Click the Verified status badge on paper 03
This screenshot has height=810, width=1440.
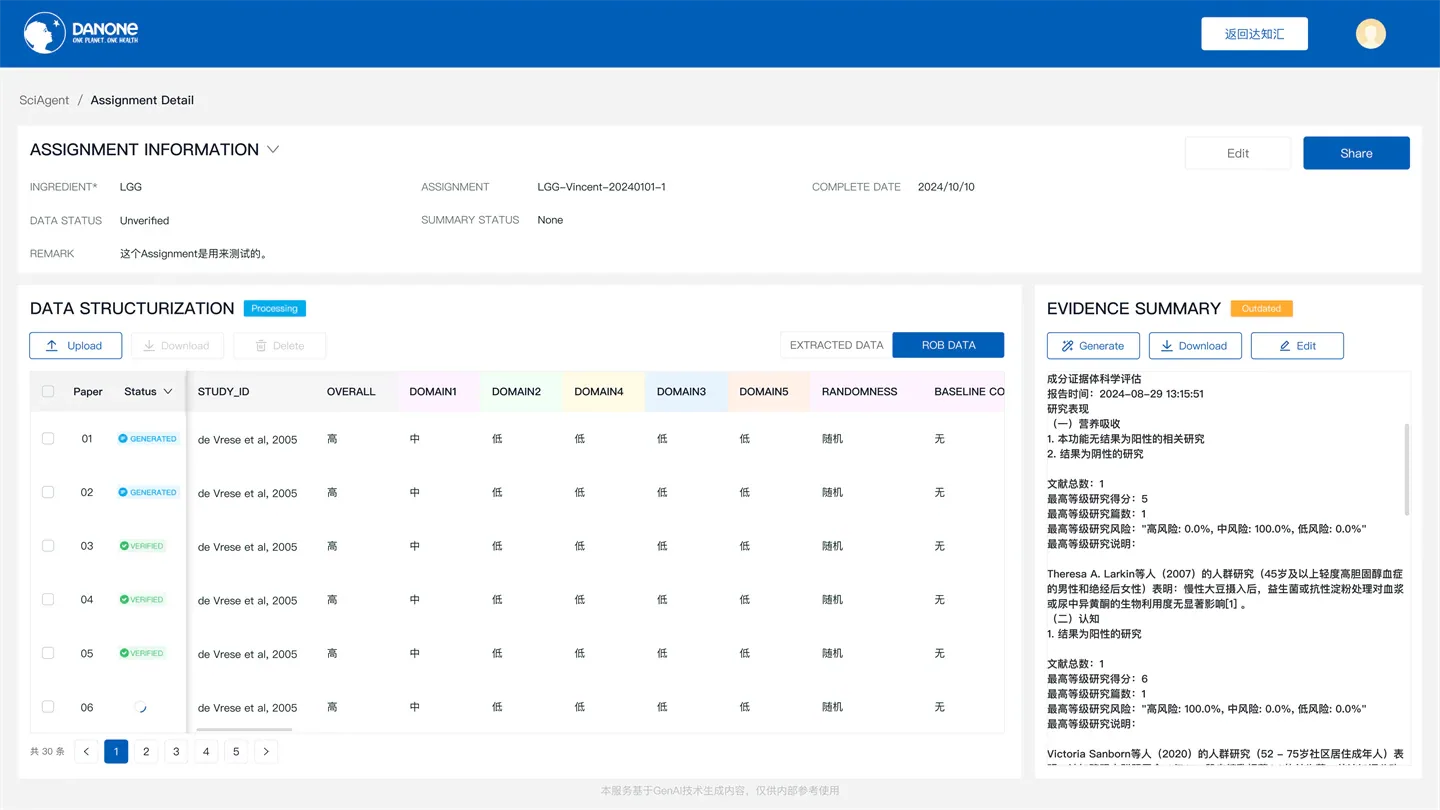click(x=142, y=546)
